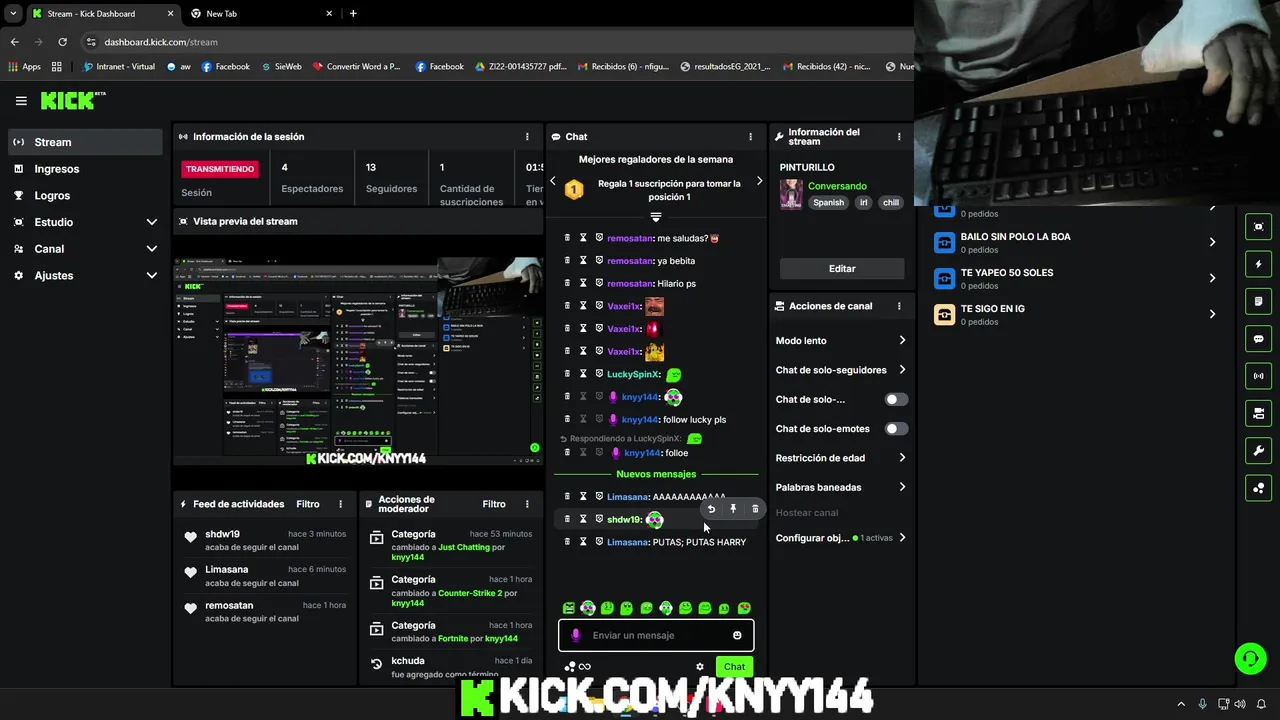This screenshot has width=1280, height=720.
Task: Click the broadcast signal icon in right sidebar
Action: pos(1258,376)
